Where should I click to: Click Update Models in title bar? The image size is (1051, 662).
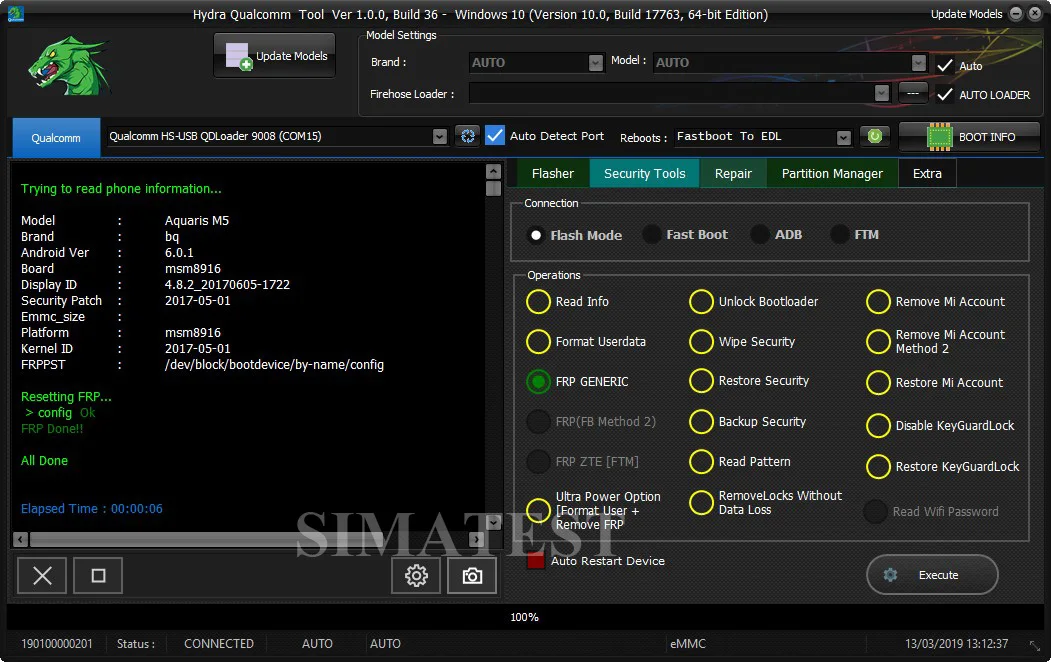pos(967,14)
